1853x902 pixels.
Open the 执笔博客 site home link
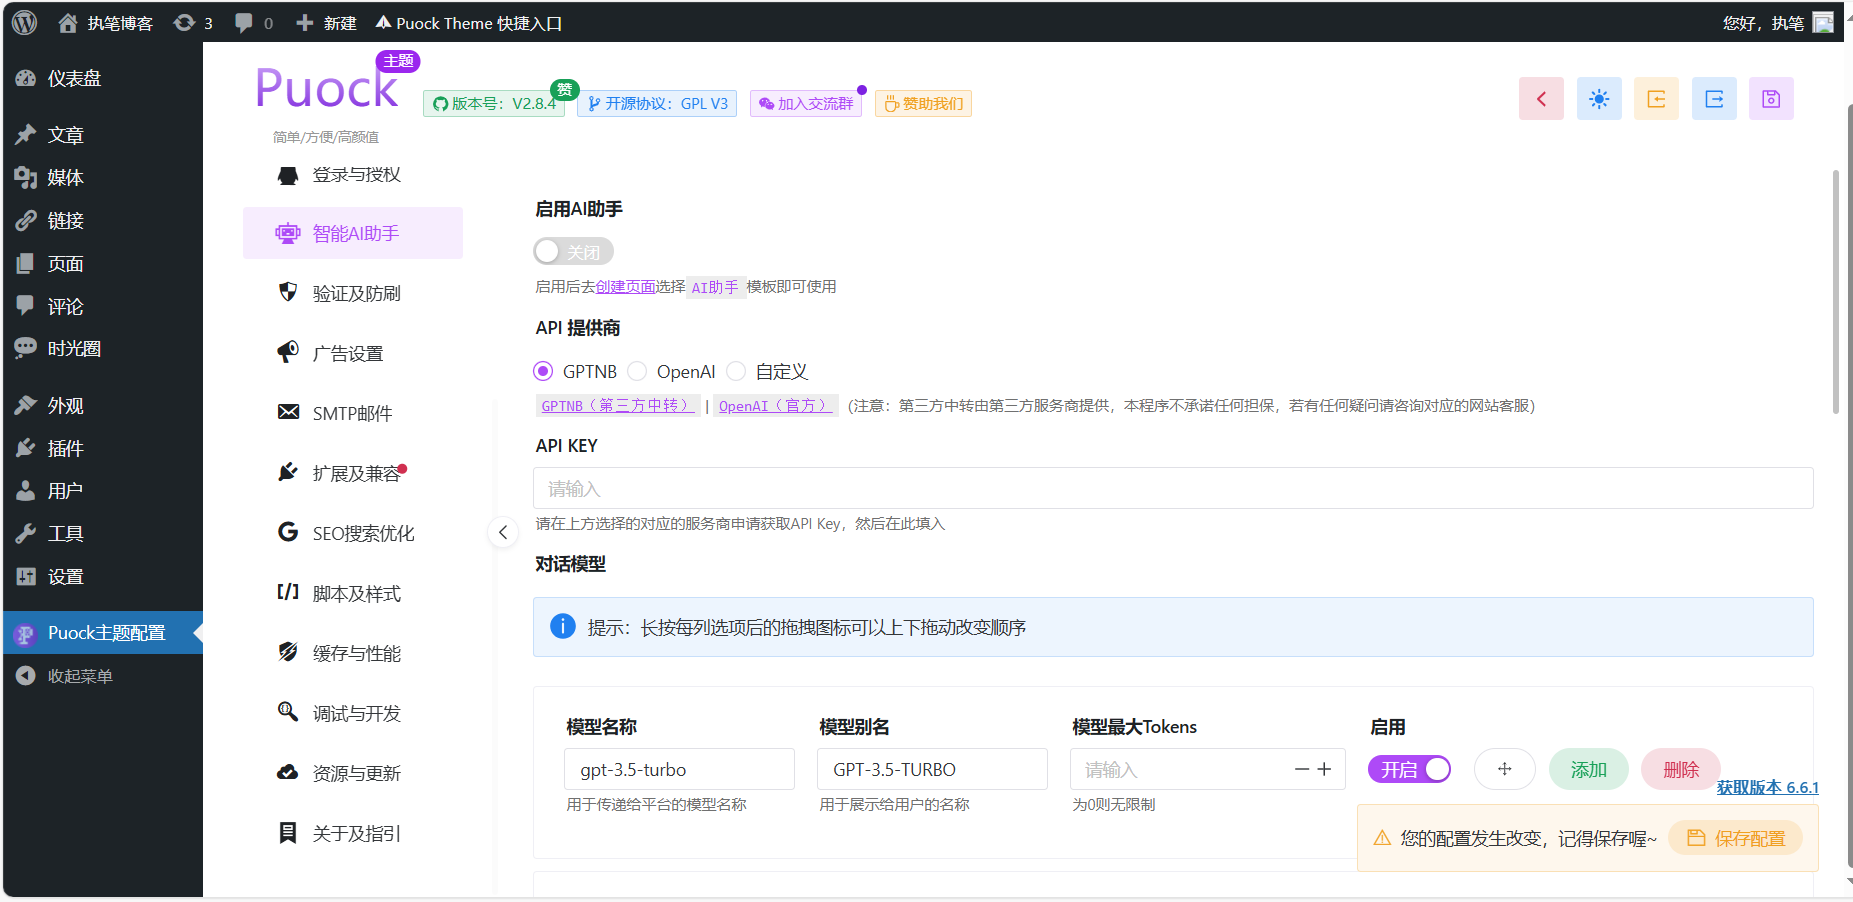point(105,23)
